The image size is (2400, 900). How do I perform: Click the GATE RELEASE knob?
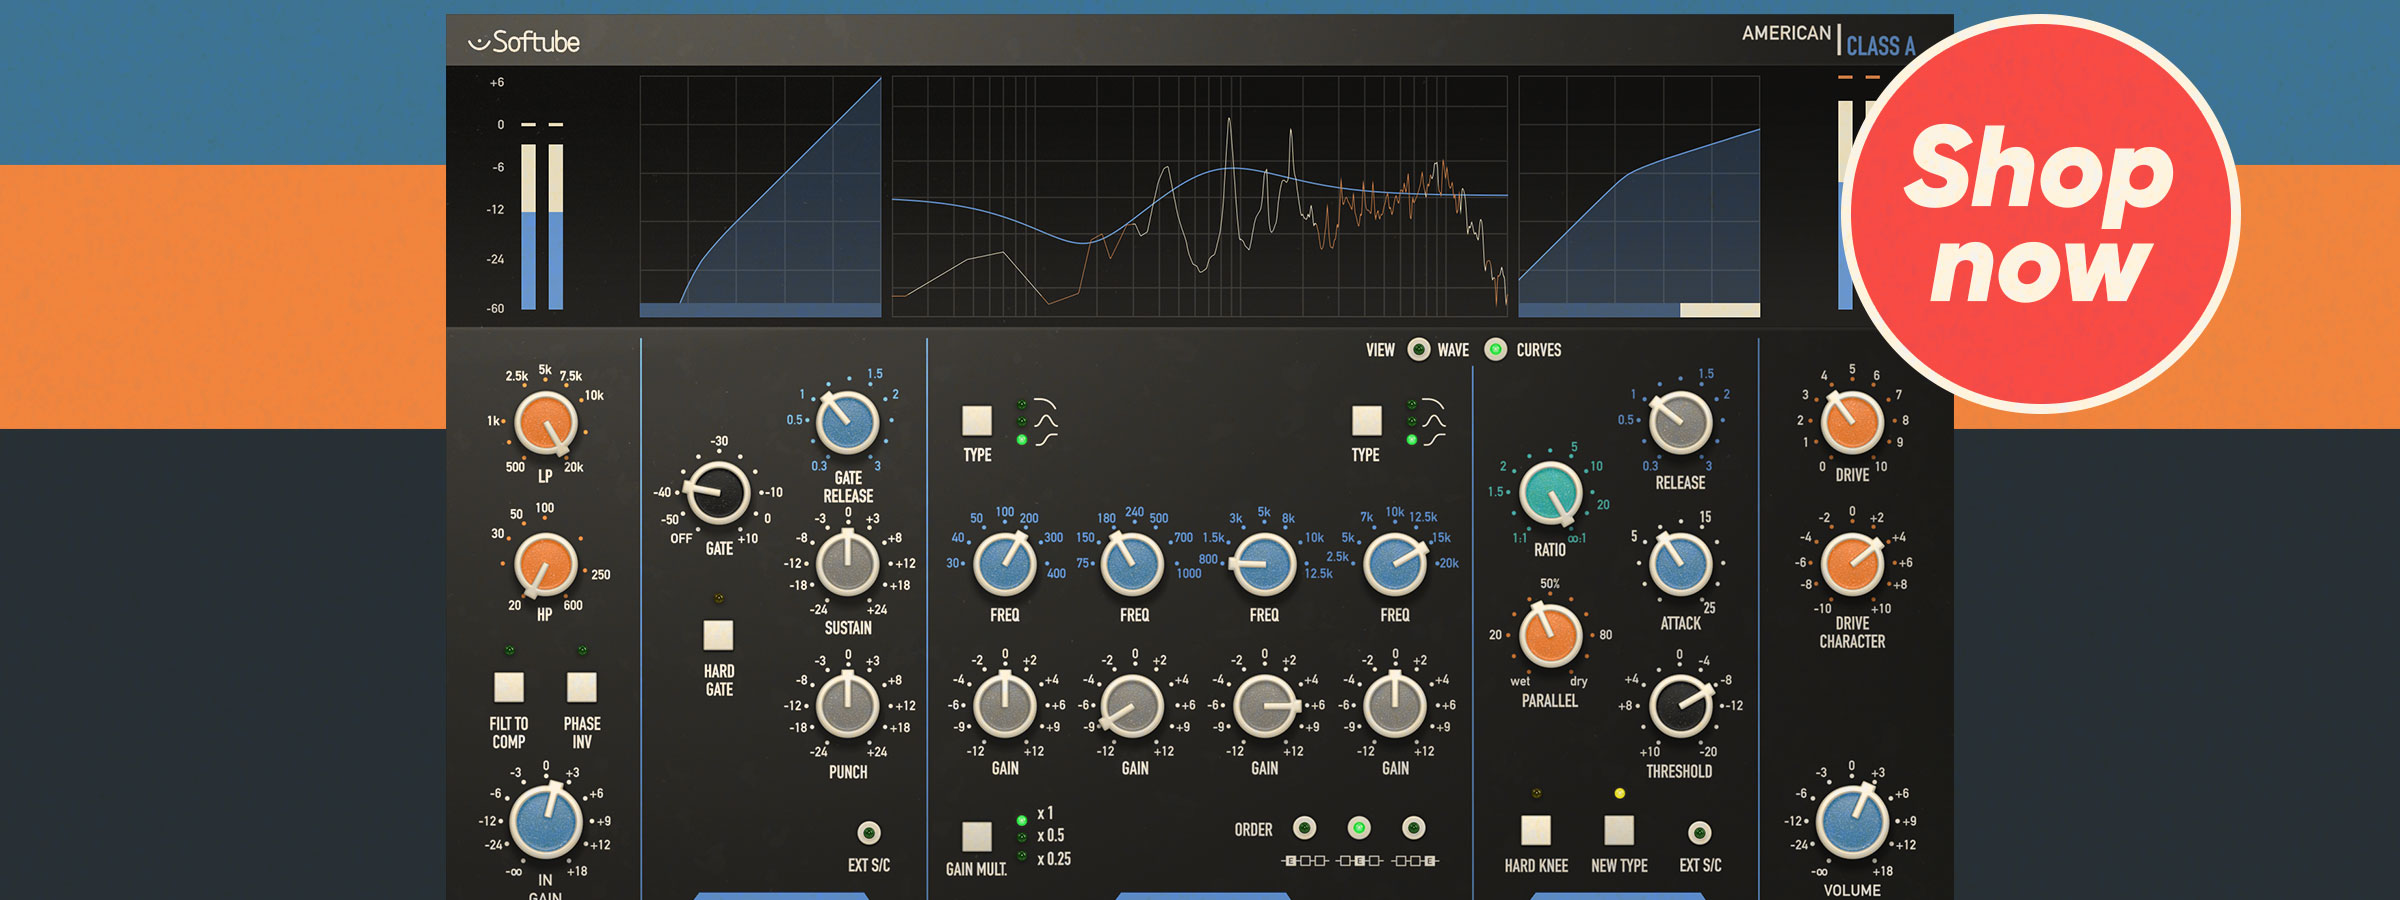coord(847,422)
